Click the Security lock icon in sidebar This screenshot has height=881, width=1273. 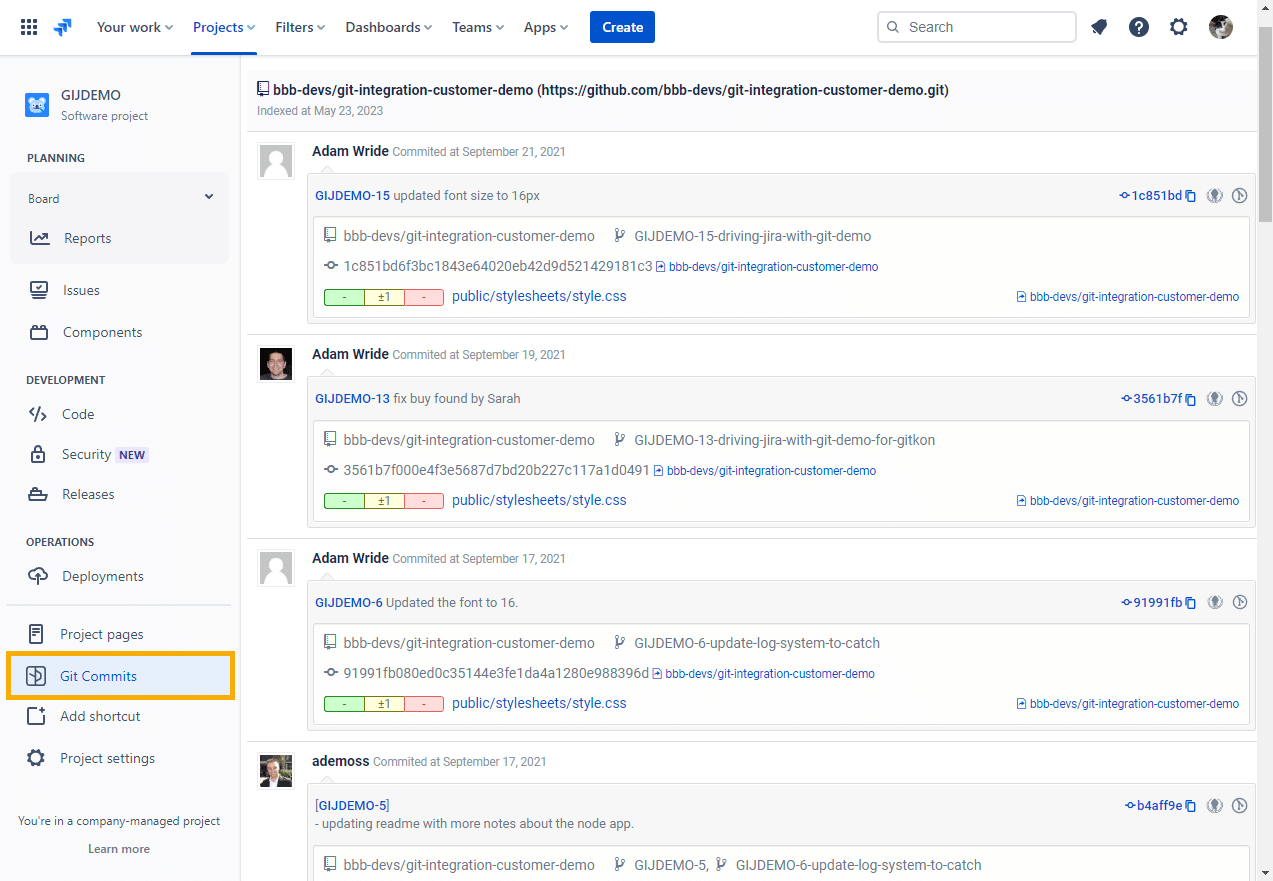pos(38,454)
